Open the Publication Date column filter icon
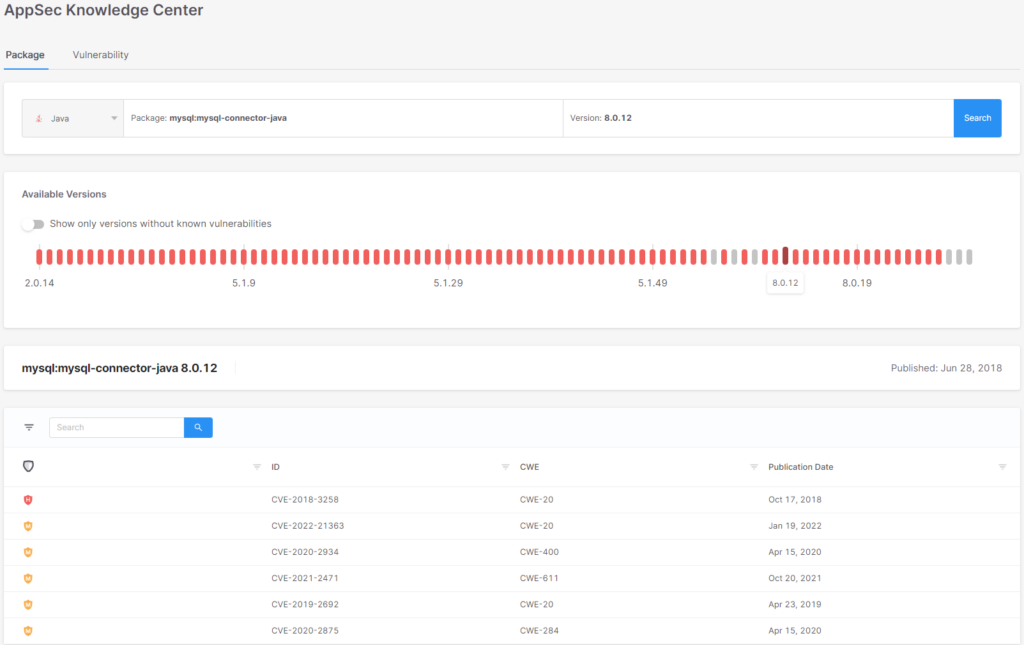Screen dimensions: 1024x645 point(1002,467)
